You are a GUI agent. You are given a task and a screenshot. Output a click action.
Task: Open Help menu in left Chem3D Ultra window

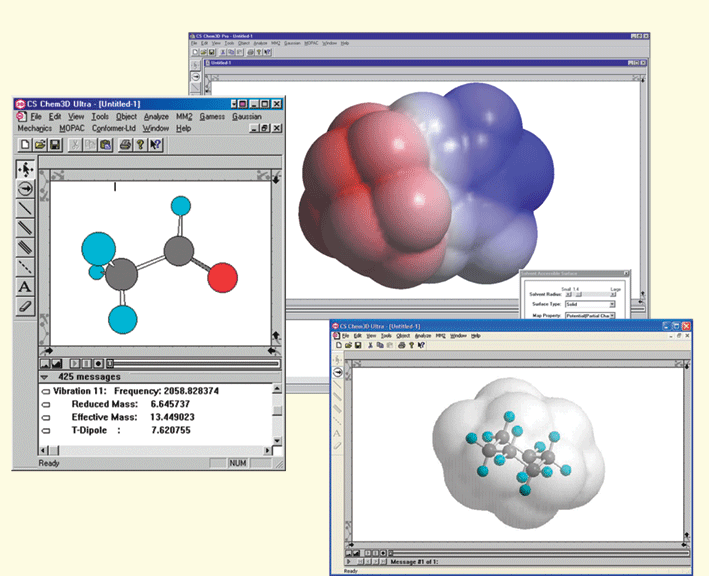tap(183, 128)
